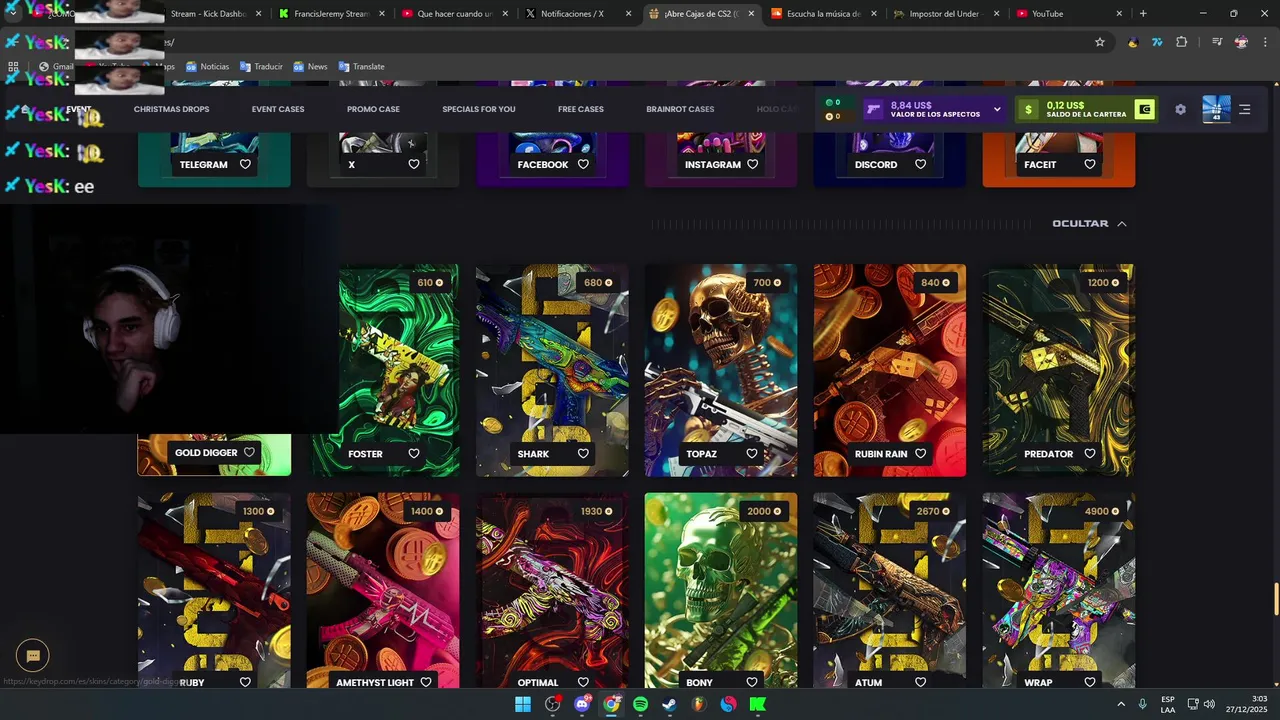Favorite the X case with its heart icon

tap(414, 164)
